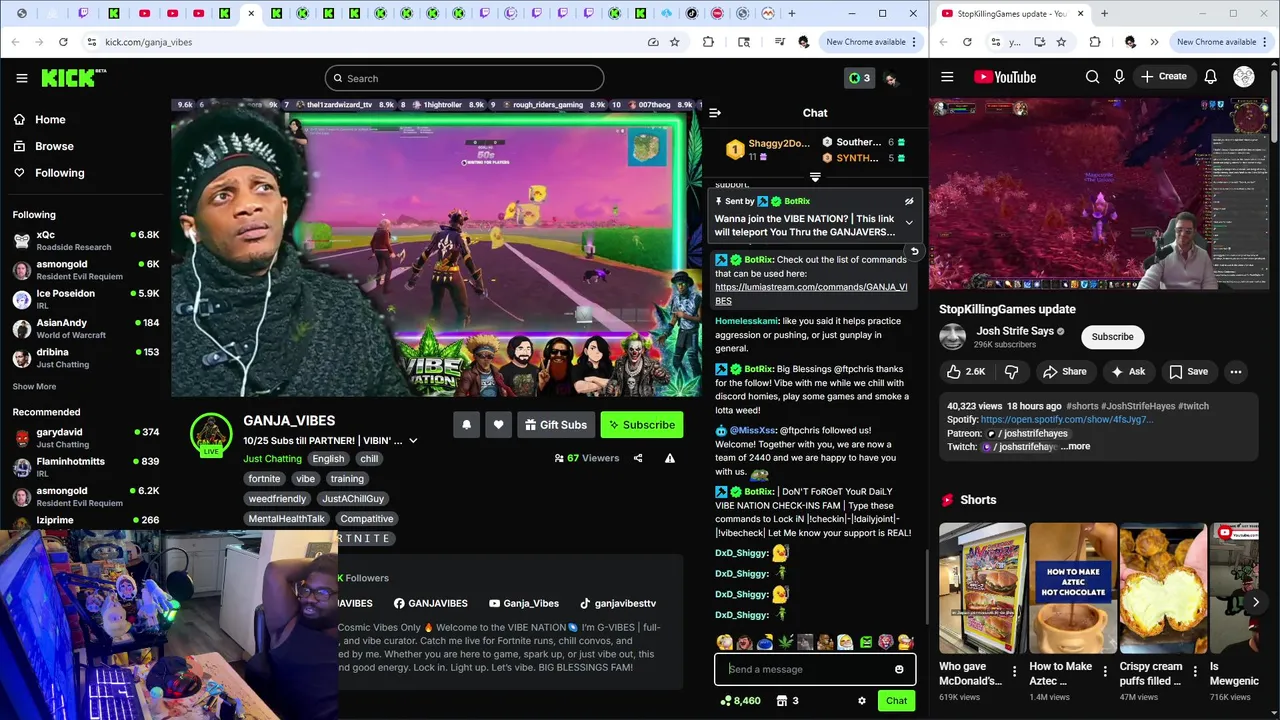1280x720 pixels.
Task: Share the GANJA_VIBES stream
Action: click(638, 458)
